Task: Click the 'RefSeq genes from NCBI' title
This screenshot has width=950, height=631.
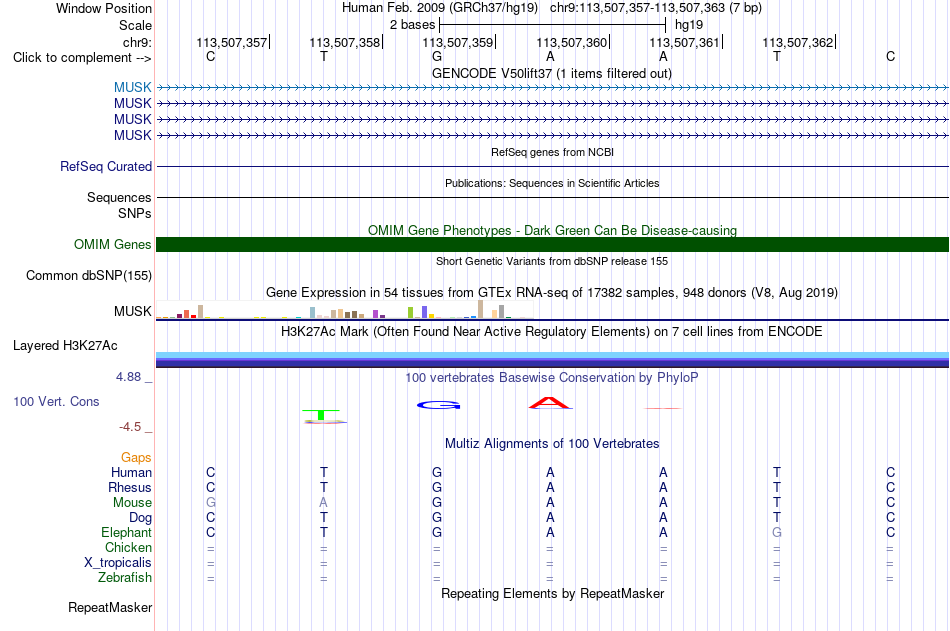Action: pos(552,152)
